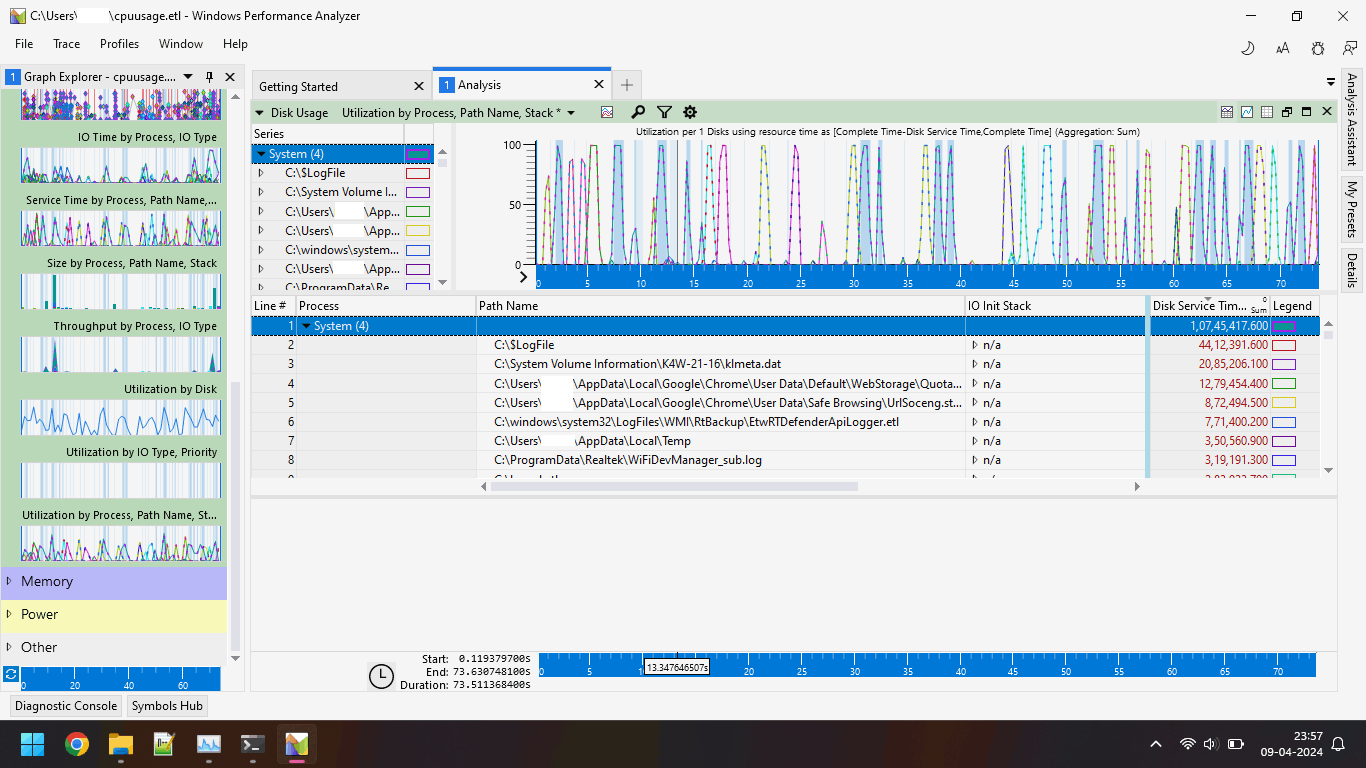Click the red color swatch for C:\$LogFile series
This screenshot has width=1366, height=768.
click(417, 173)
